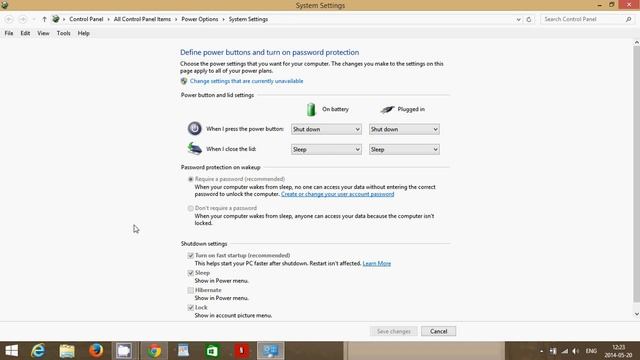This screenshot has height=360, width=640.
Task: Select Require a password radio button
Action: point(191,179)
